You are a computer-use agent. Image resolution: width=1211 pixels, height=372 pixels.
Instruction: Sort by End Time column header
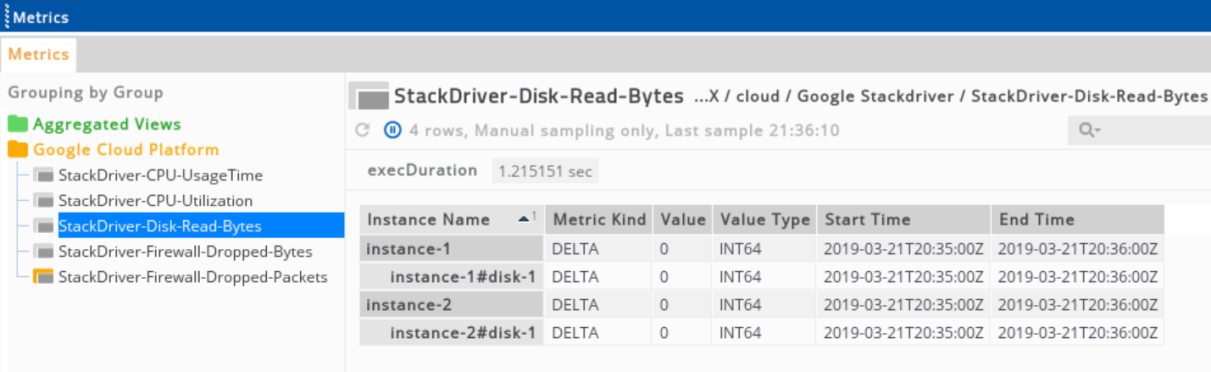1077,220
